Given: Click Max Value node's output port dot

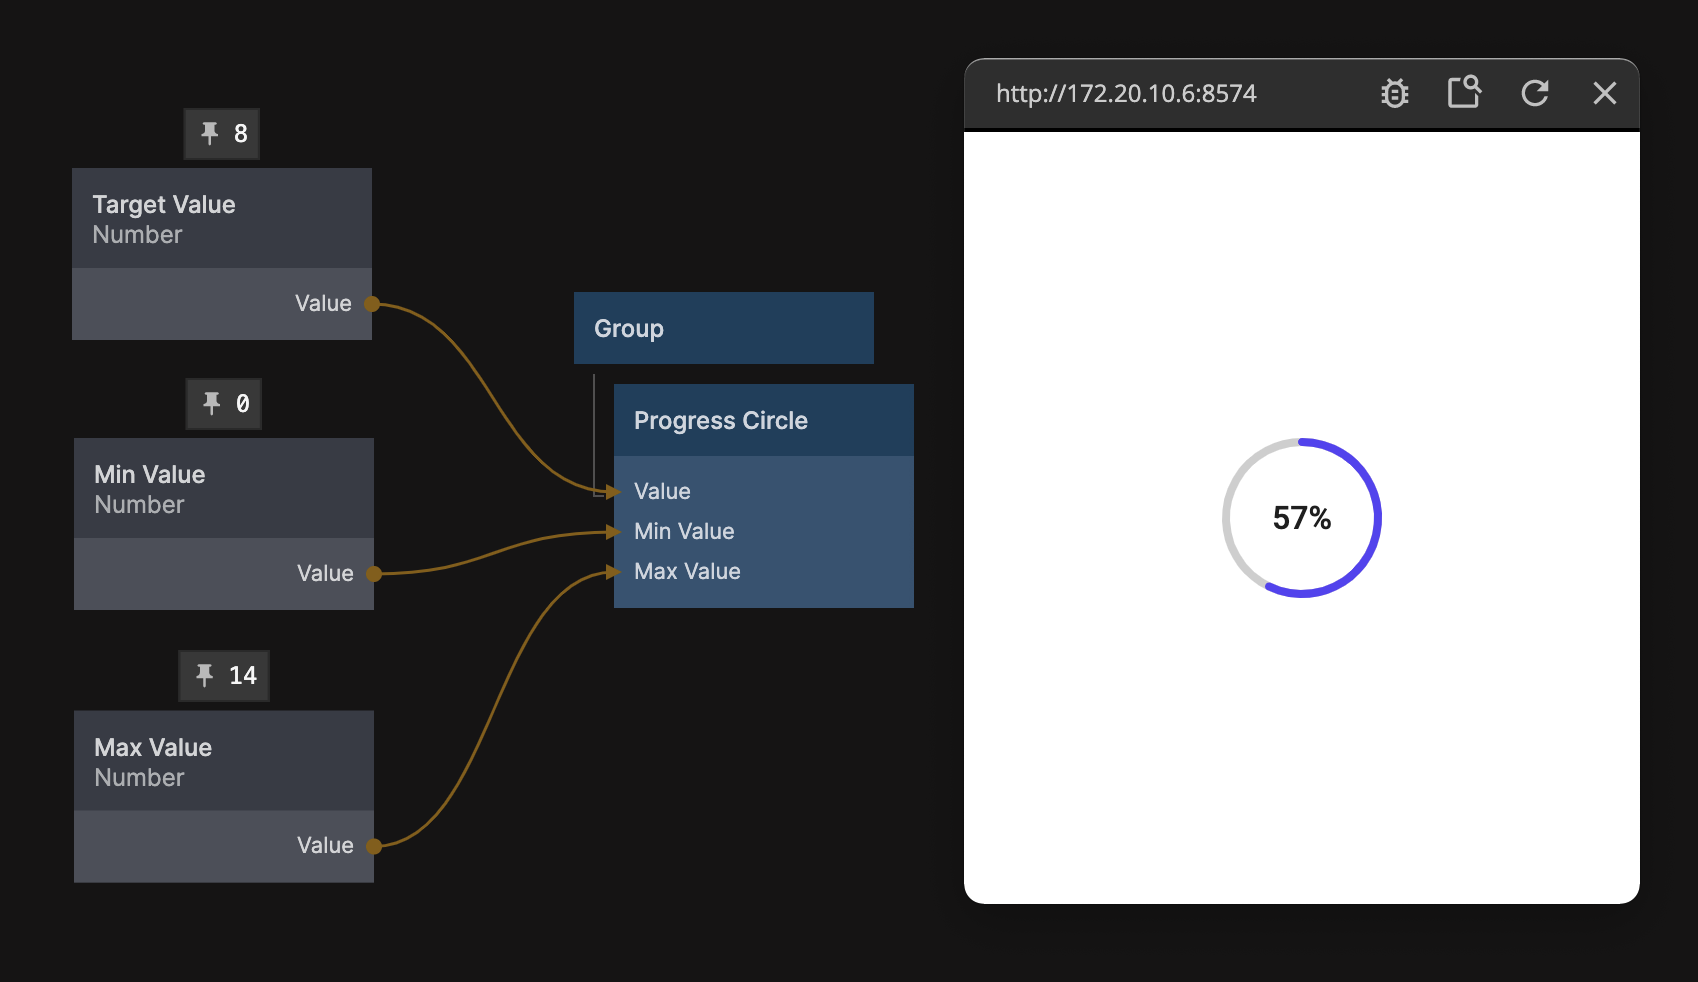Looking at the screenshot, I should pyautogui.click(x=374, y=846).
